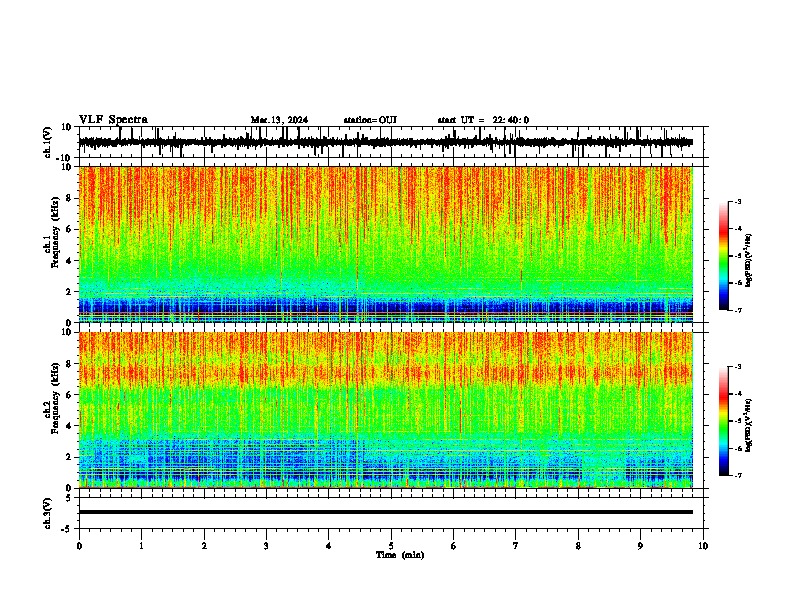
Task: Click the flat ch.3 voltage trace line
Action: tap(386, 512)
